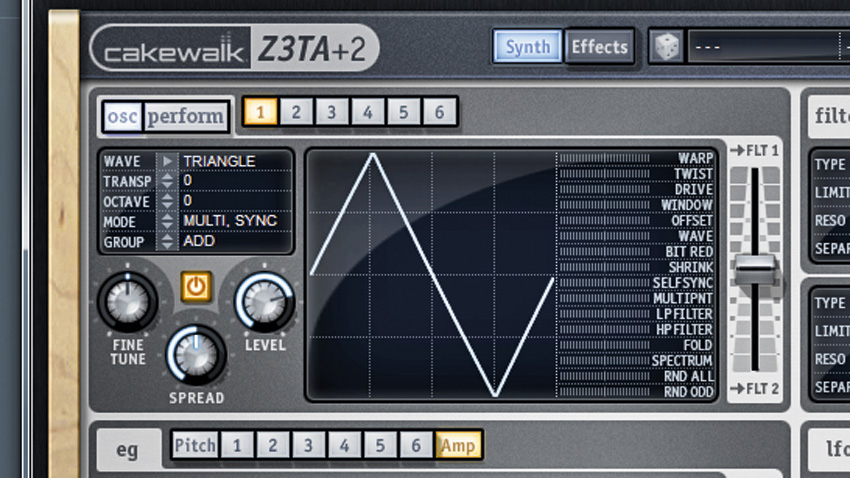Screen dimensions: 850x478
Task: Click the FOLD shaper slider
Action: tap(604, 345)
